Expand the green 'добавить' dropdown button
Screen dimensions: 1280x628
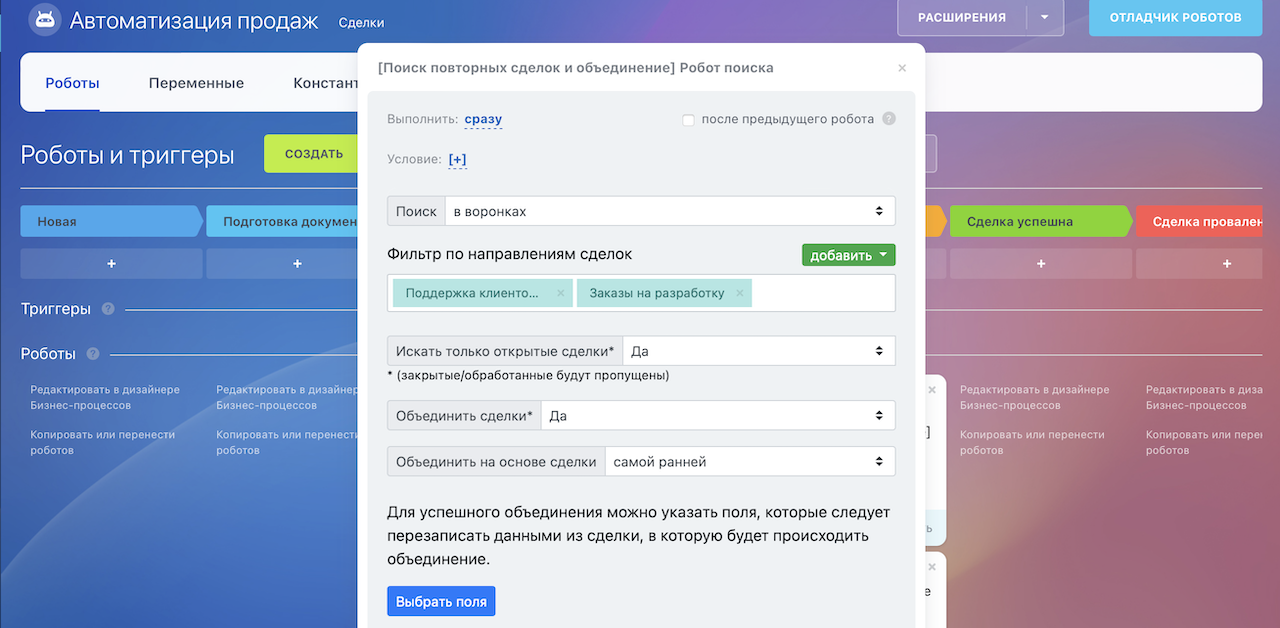[848, 255]
